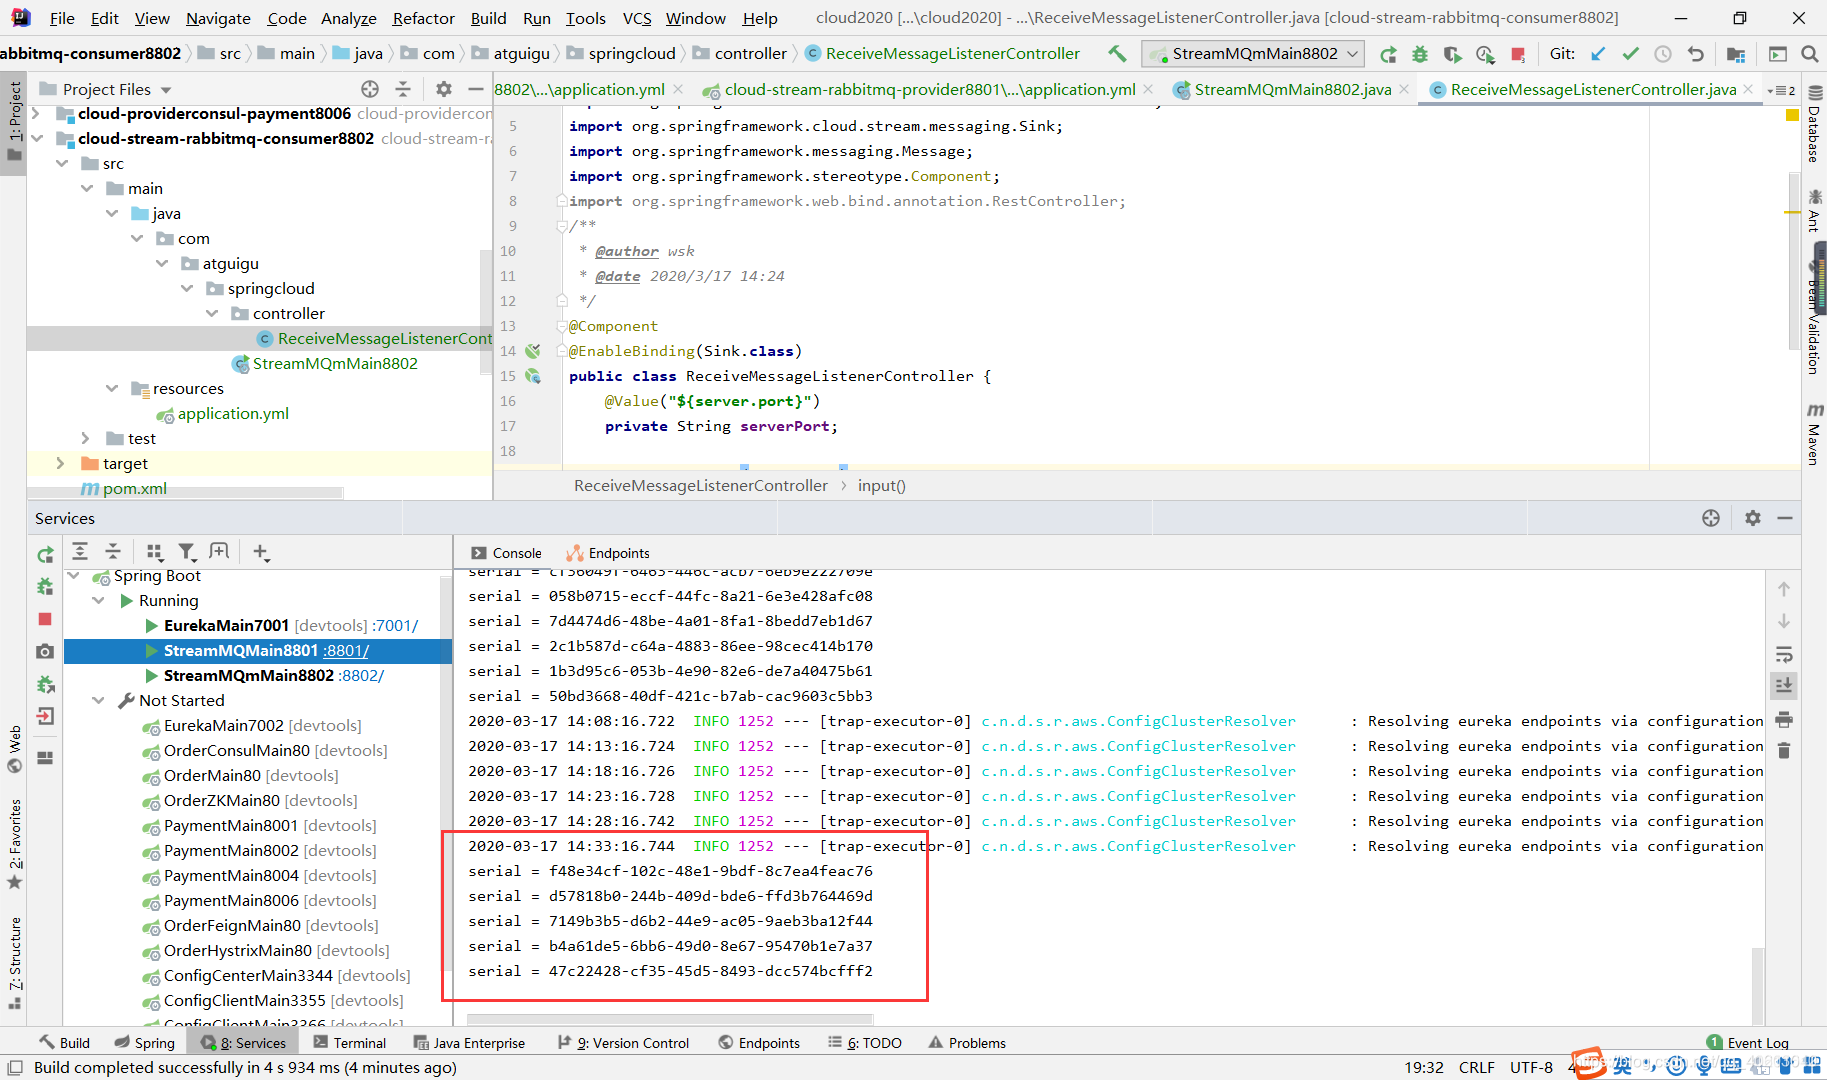Screen dimensions: 1827x1080
Task: Click the Build project hammer icon
Action: pyautogui.click(x=1117, y=54)
